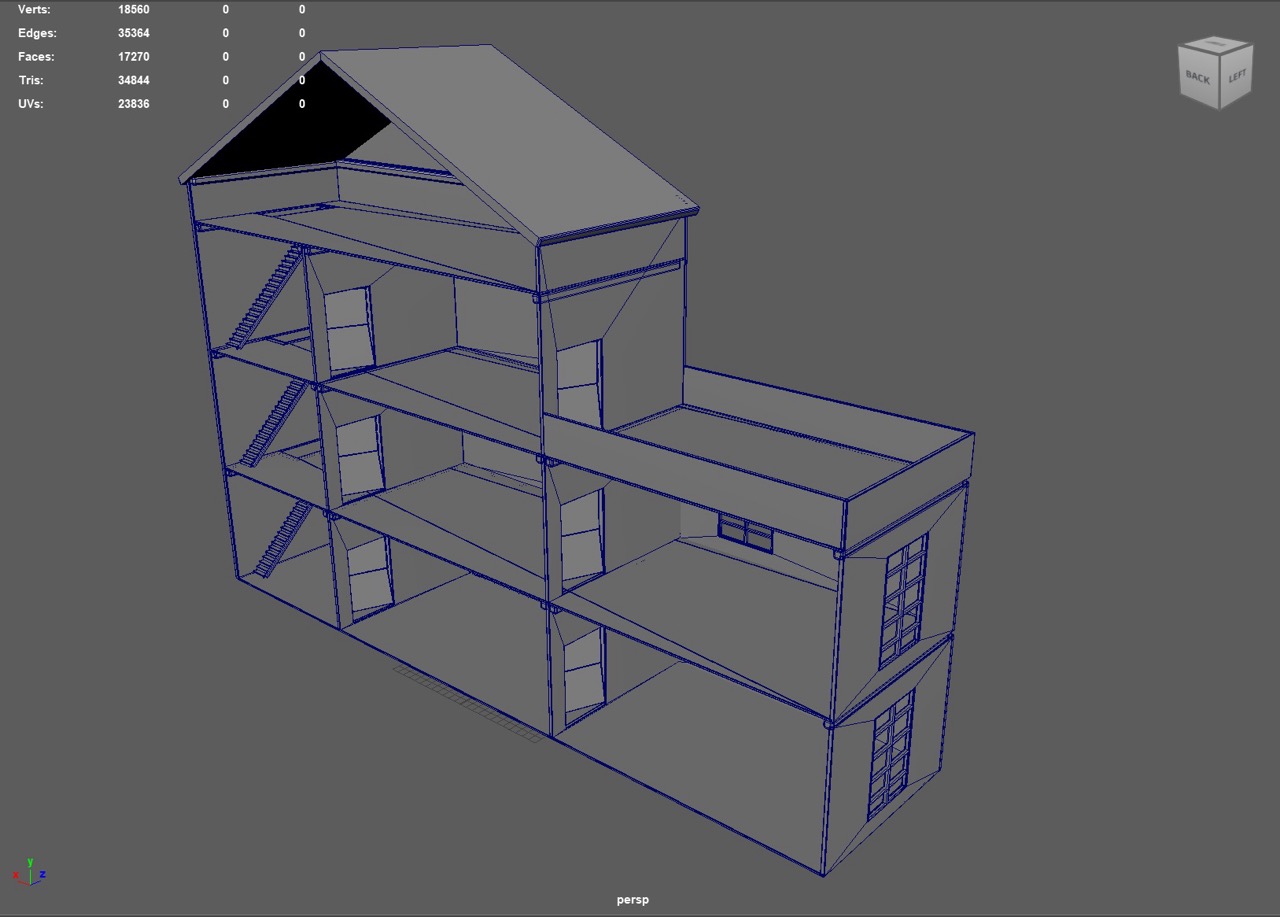Select the "Edges:" label in the HUD

tap(37, 33)
